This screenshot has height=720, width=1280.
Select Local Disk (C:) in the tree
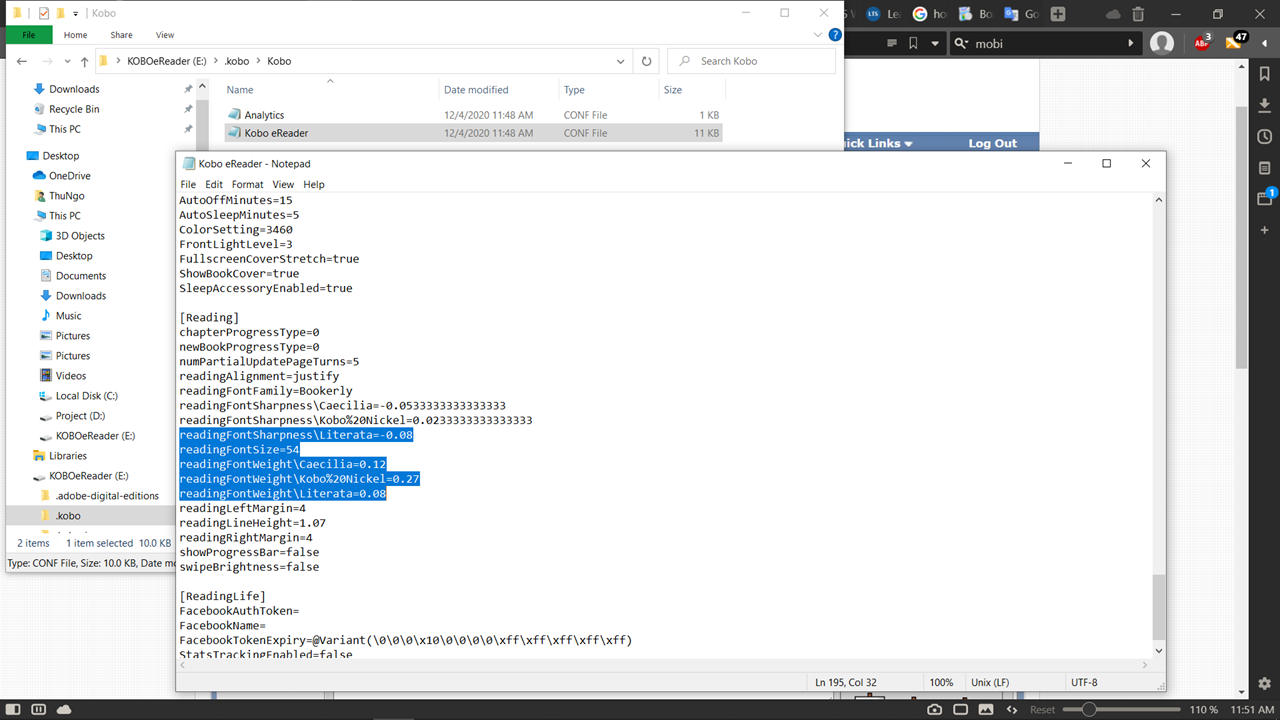click(86, 396)
